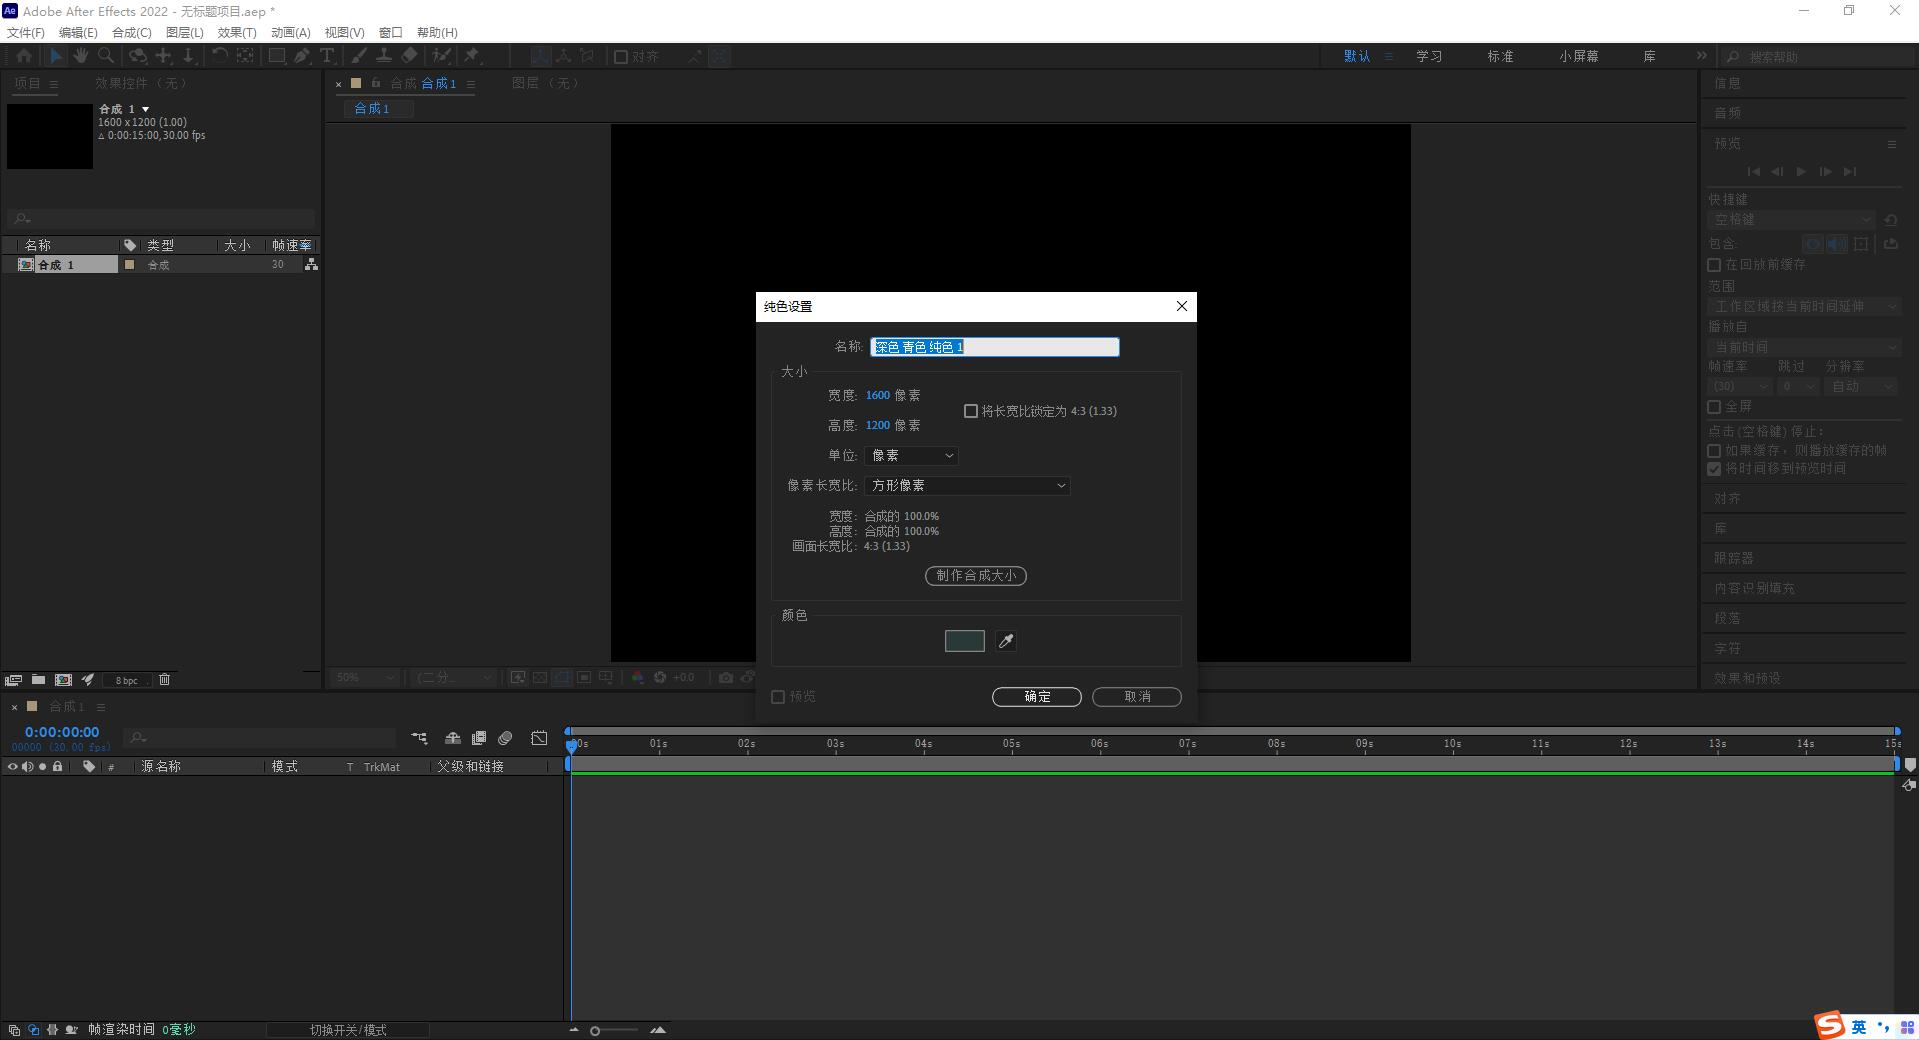Select the Pen tool
Screen dimensions: 1919x1040
[x=302, y=56]
